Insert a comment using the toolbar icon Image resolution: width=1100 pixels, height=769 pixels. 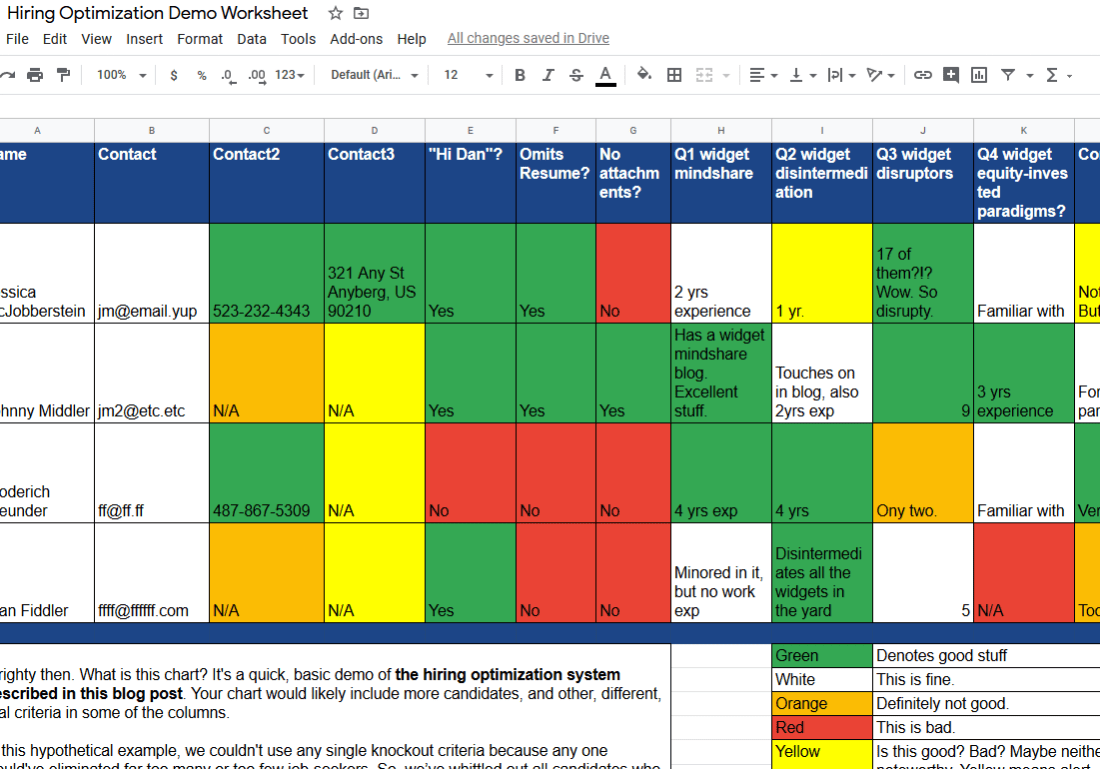coord(951,75)
